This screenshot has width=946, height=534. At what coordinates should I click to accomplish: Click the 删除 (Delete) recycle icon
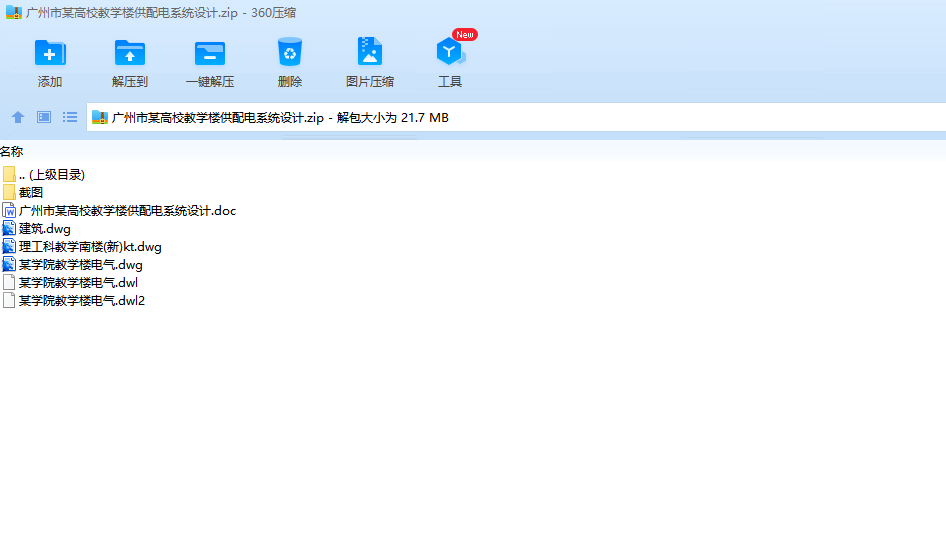click(290, 52)
